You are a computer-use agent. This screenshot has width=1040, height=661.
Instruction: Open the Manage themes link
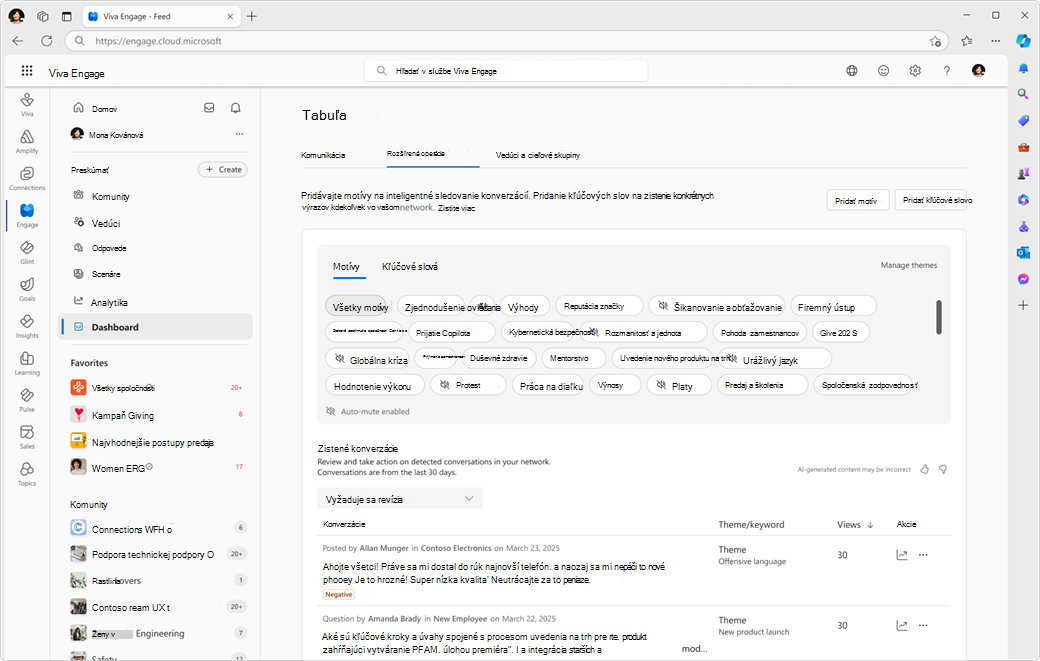[x=909, y=265]
